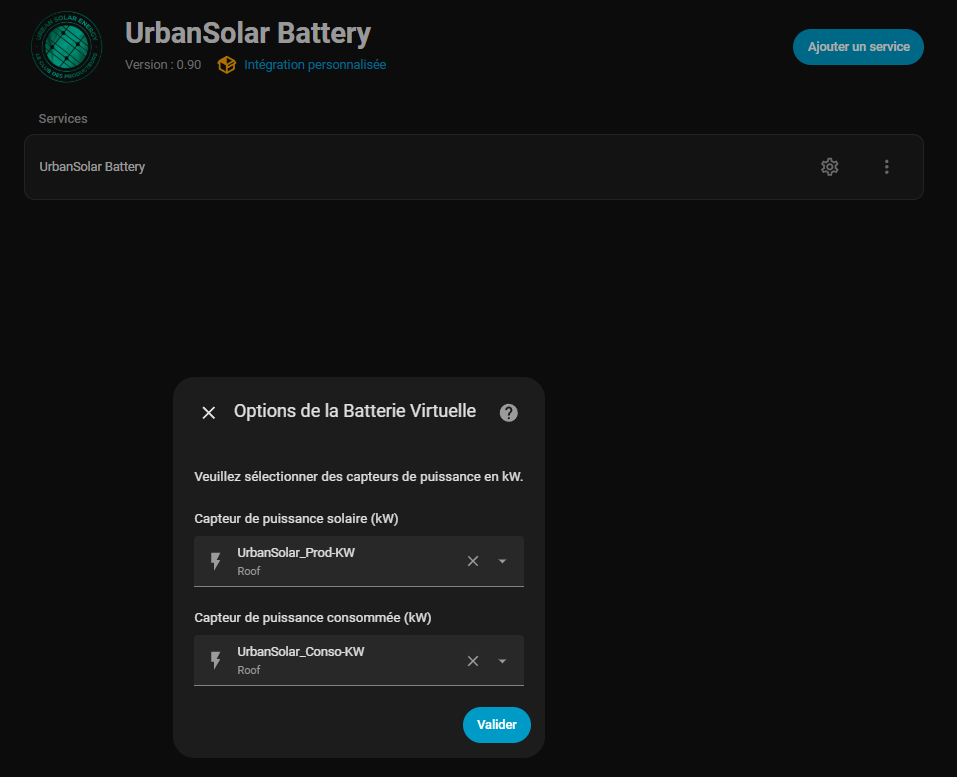Expand the consumed power sensor dropdown arrow
Screen dimensions: 957x777
(x=502, y=661)
